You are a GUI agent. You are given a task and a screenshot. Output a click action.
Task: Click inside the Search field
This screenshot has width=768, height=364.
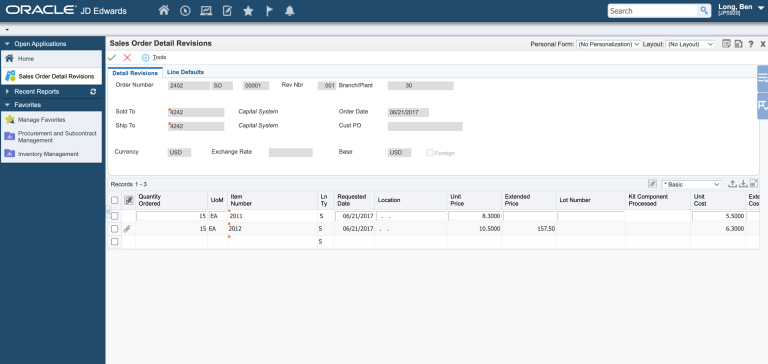click(x=653, y=11)
